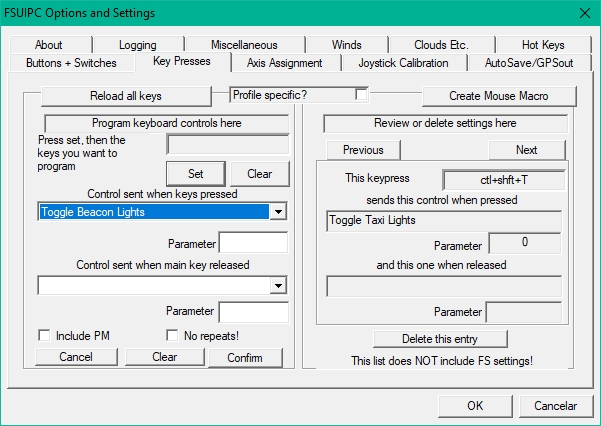Select the Key Presses tab
The image size is (601, 426).
pos(182,61)
